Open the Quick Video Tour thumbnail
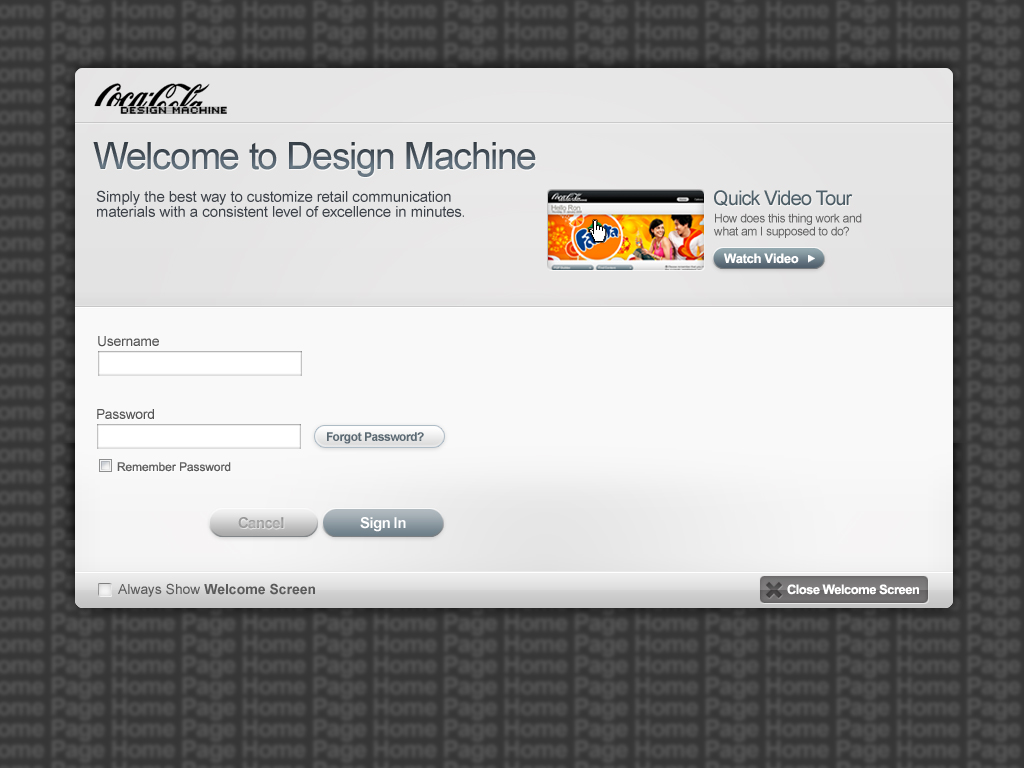This screenshot has height=768, width=1024. click(626, 230)
